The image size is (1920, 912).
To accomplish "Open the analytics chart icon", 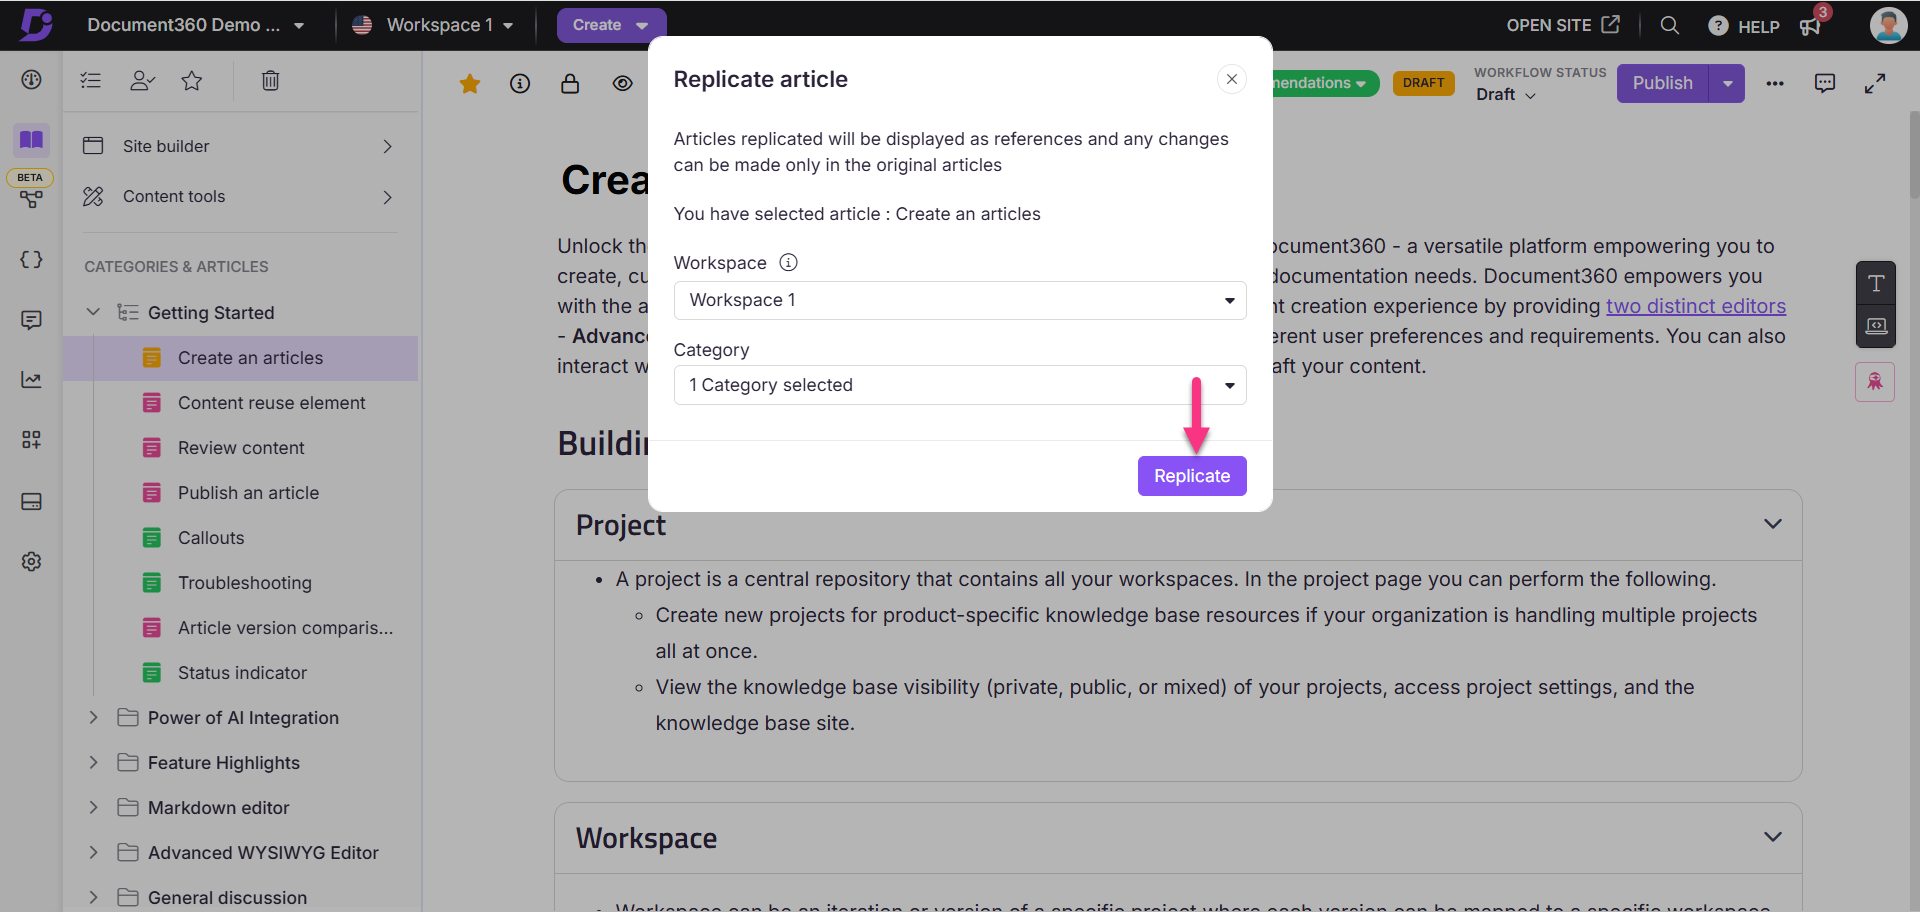I will point(31,380).
